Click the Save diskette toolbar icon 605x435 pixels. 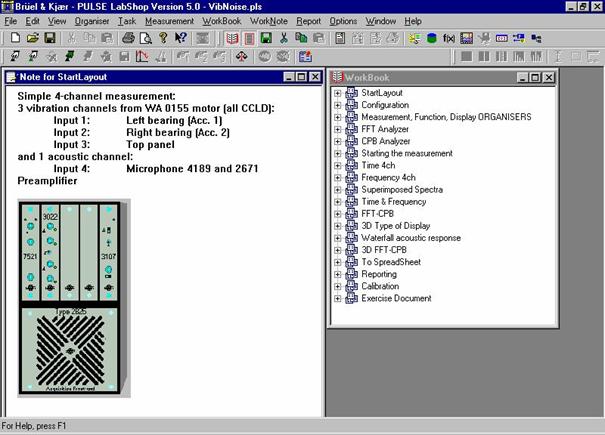[49, 38]
